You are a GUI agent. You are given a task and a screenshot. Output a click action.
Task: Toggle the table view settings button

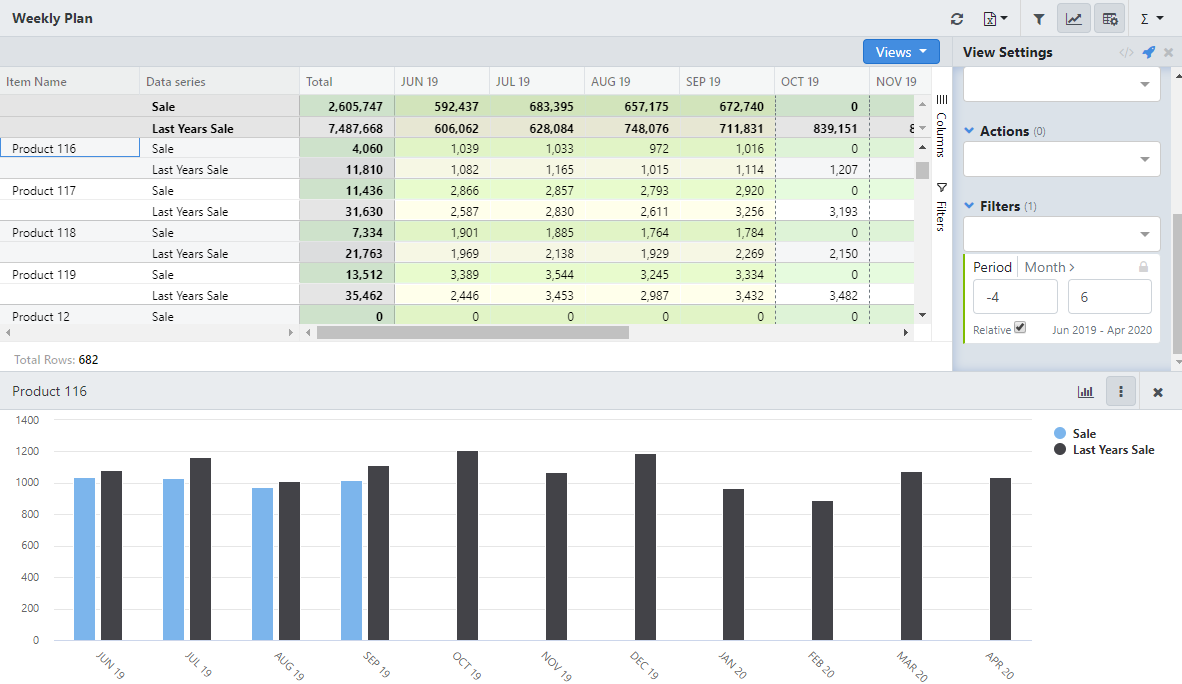click(1109, 19)
